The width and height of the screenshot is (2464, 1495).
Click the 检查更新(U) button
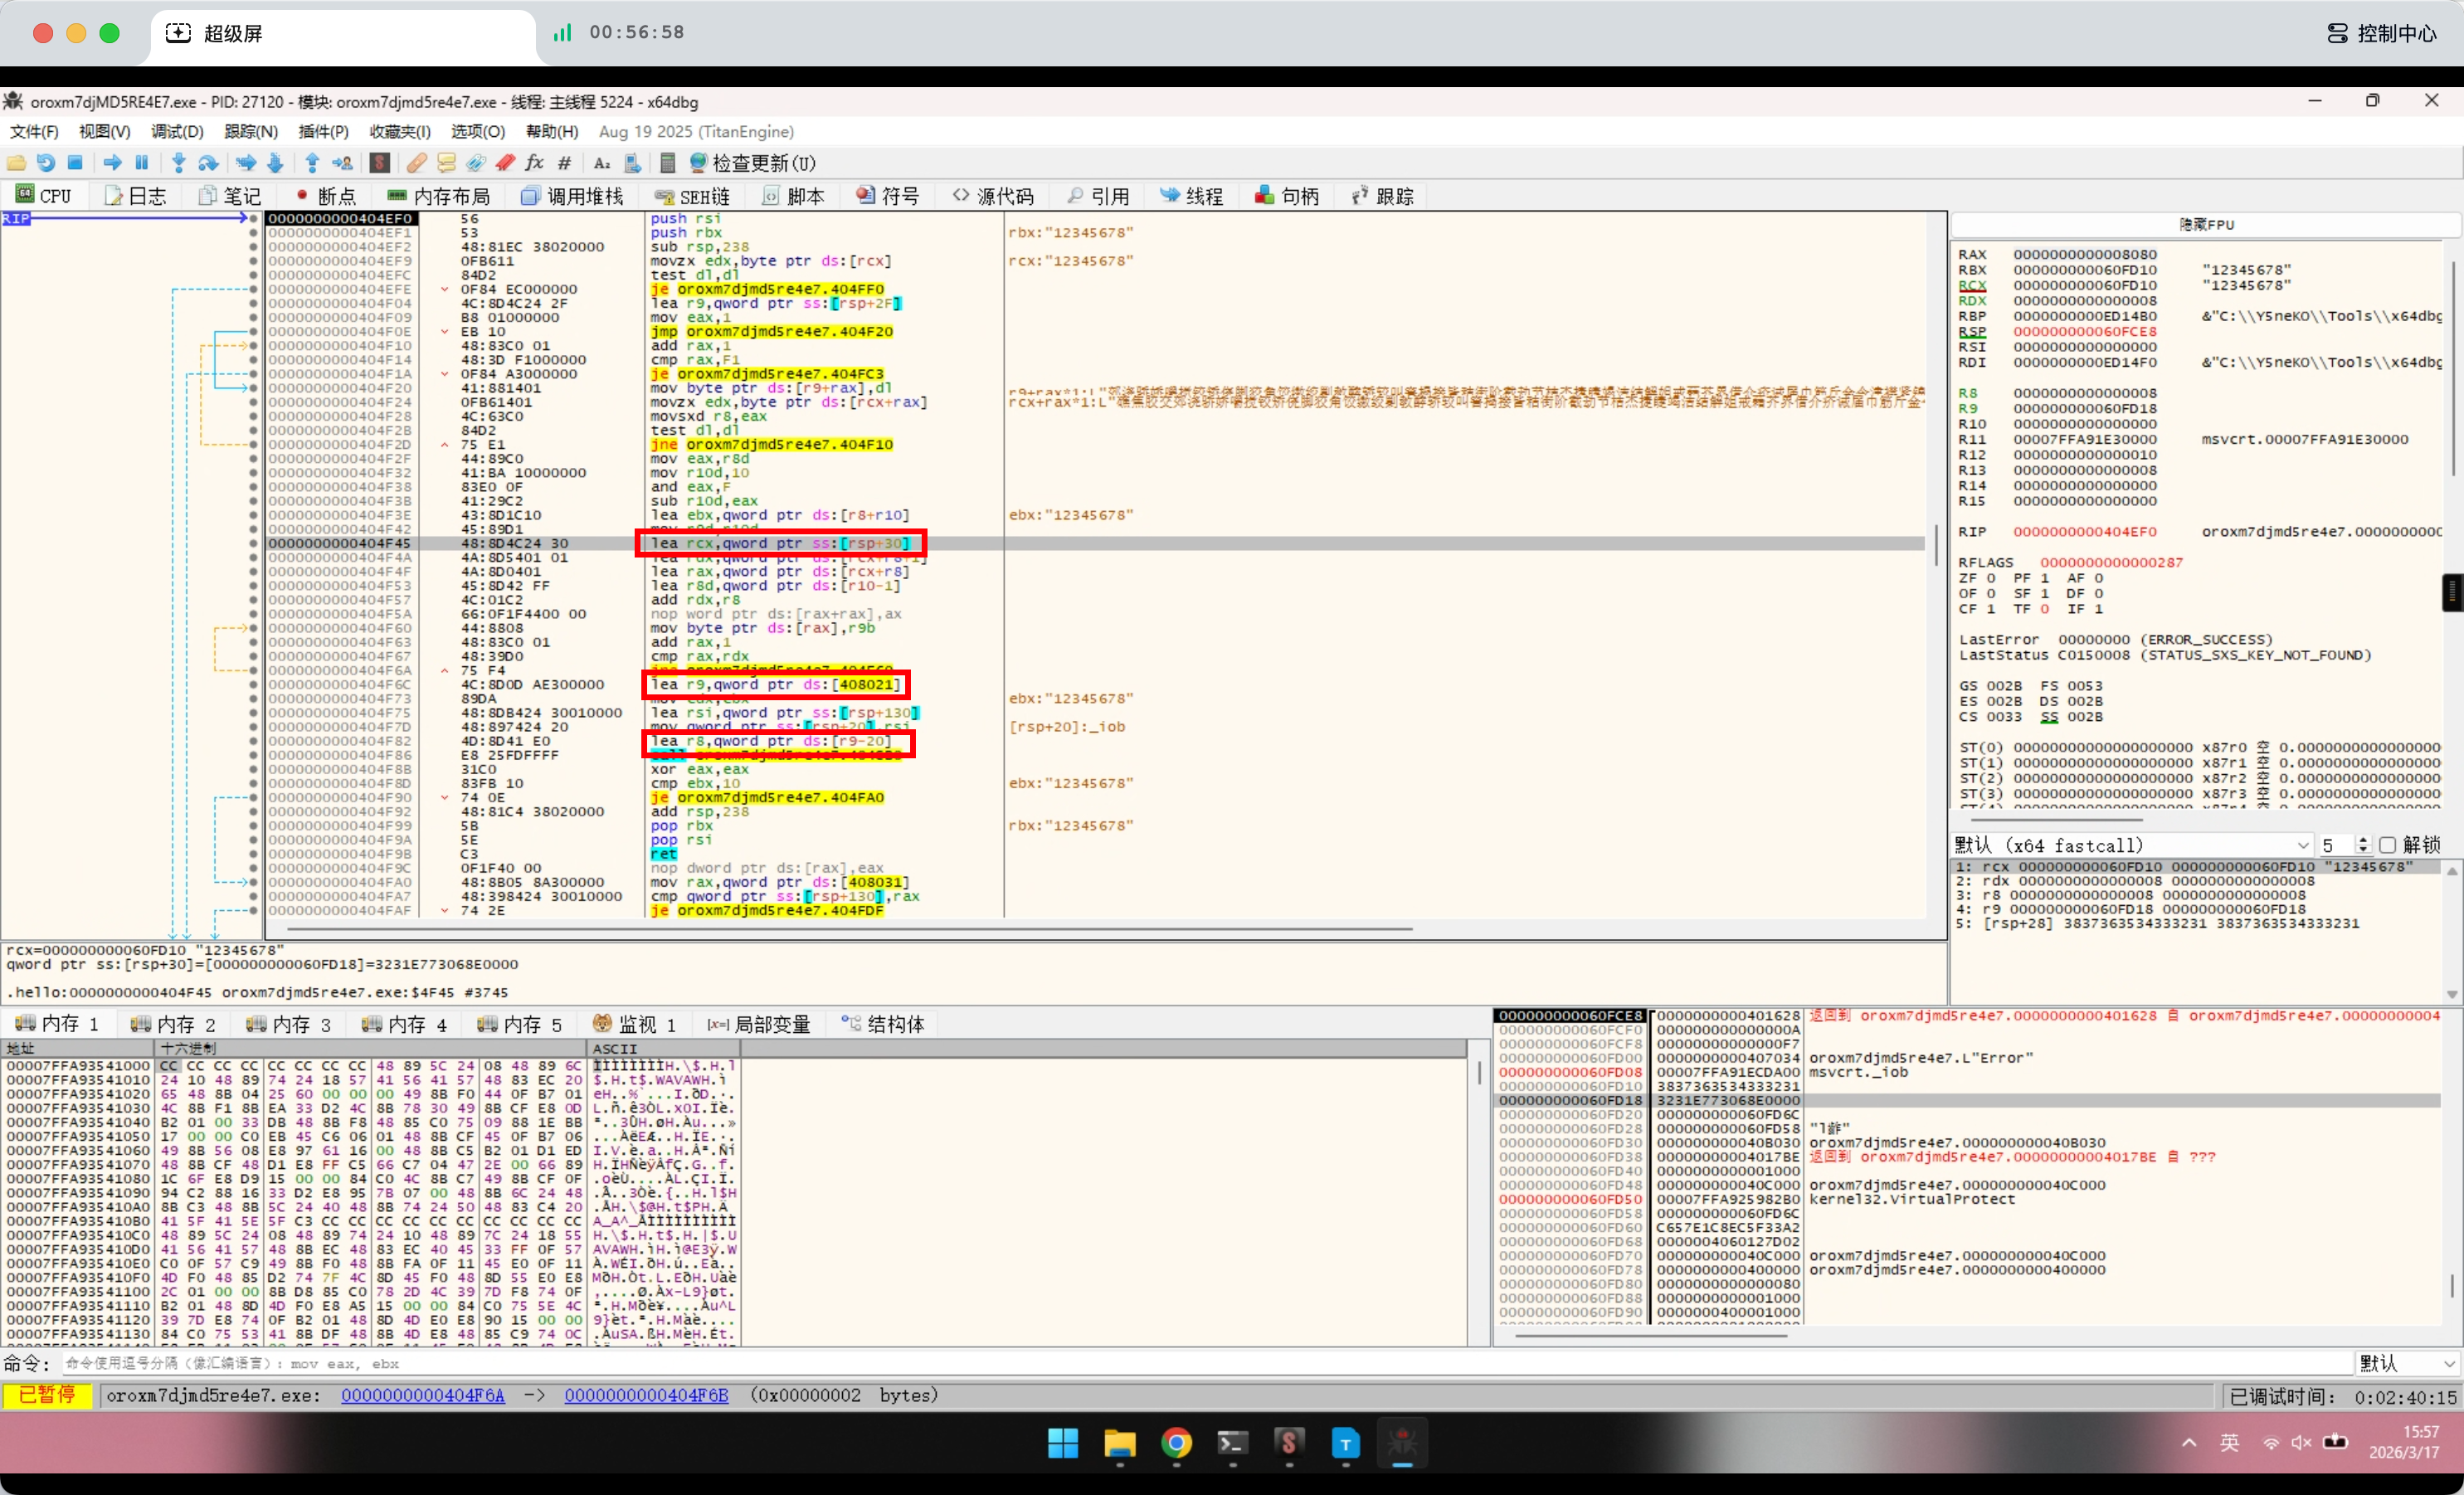pos(752,163)
